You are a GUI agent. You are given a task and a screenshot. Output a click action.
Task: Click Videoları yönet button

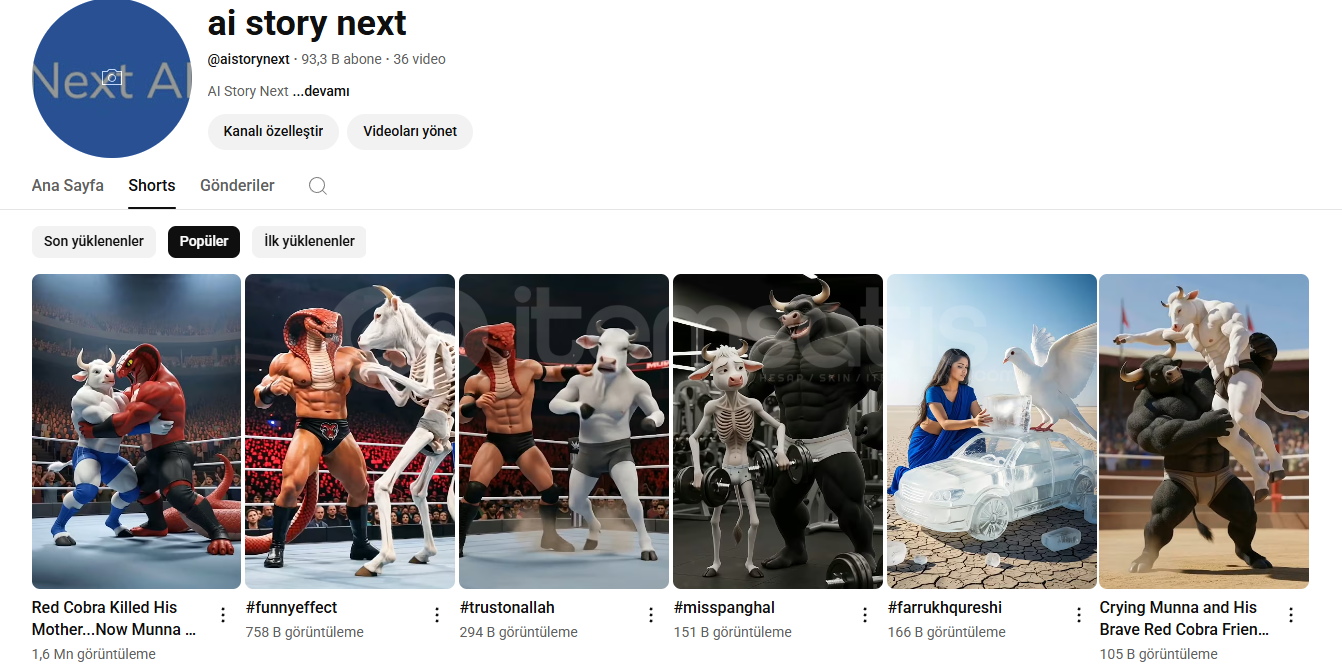click(x=410, y=132)
